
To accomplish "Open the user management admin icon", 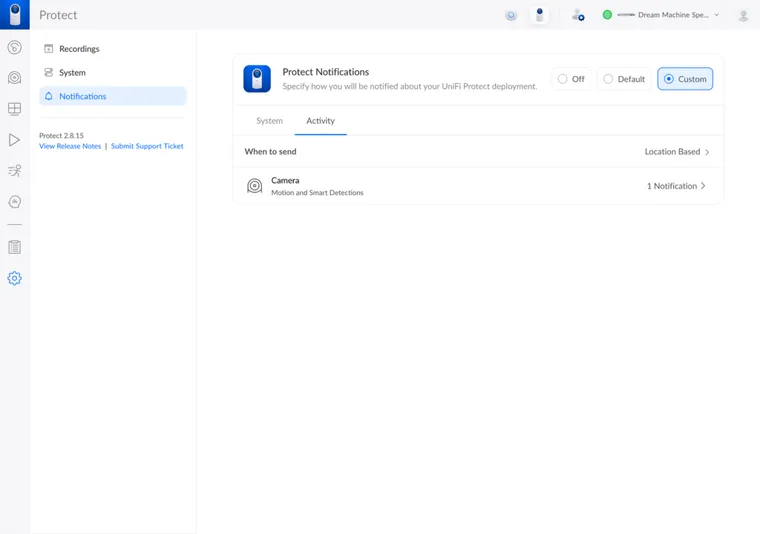I will point(578,16).
